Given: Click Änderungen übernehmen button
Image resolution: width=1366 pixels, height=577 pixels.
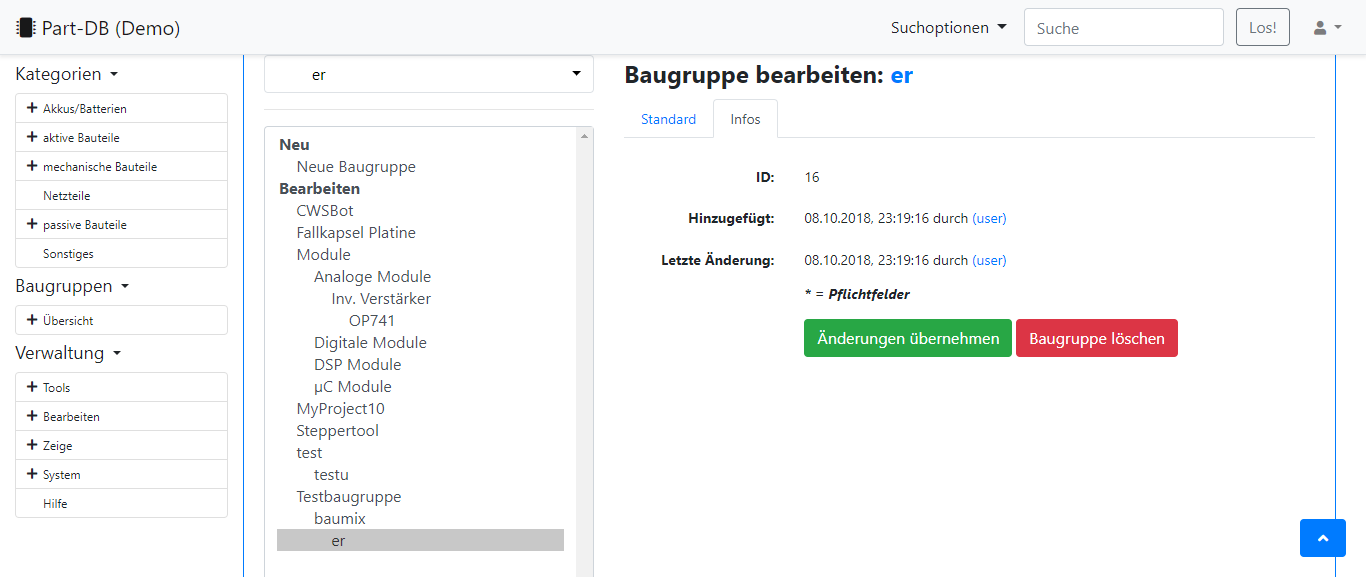Looking at the screenshot, I should pos(908,338).
